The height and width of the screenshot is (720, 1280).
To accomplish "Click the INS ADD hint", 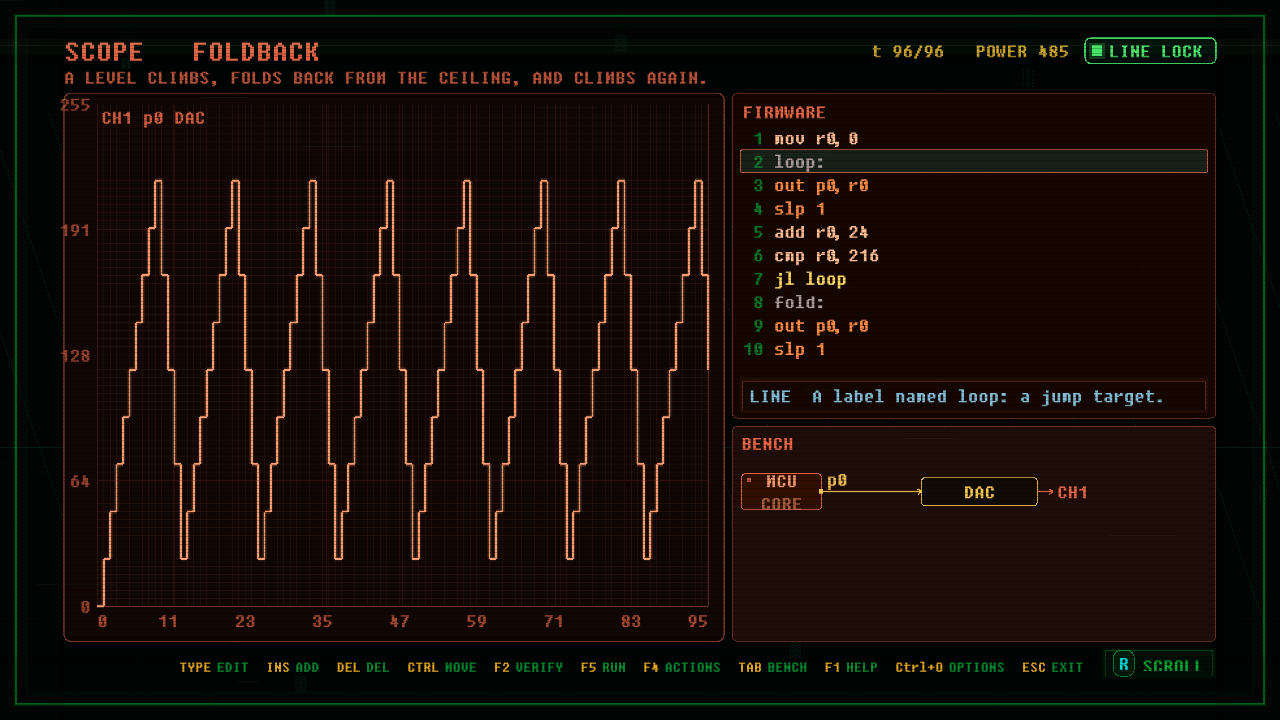I will 293,667.
